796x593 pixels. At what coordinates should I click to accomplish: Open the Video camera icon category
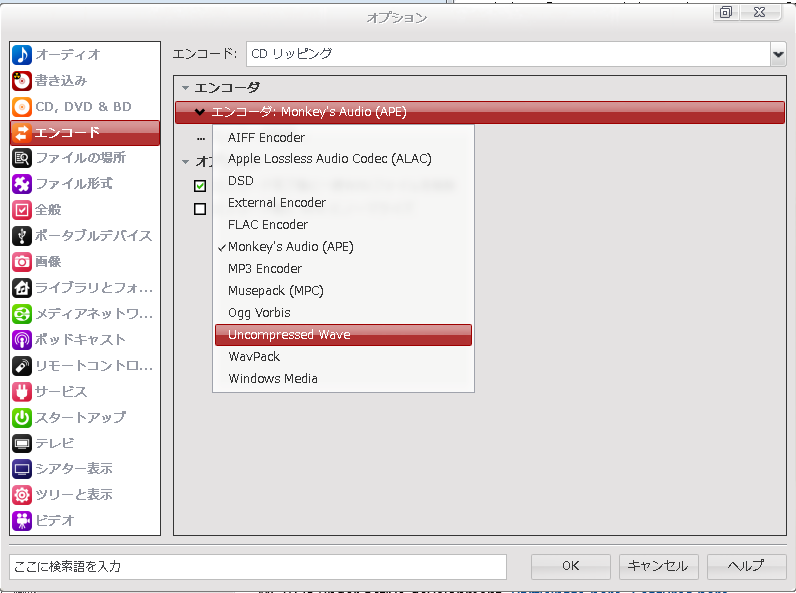coord(22,520)
